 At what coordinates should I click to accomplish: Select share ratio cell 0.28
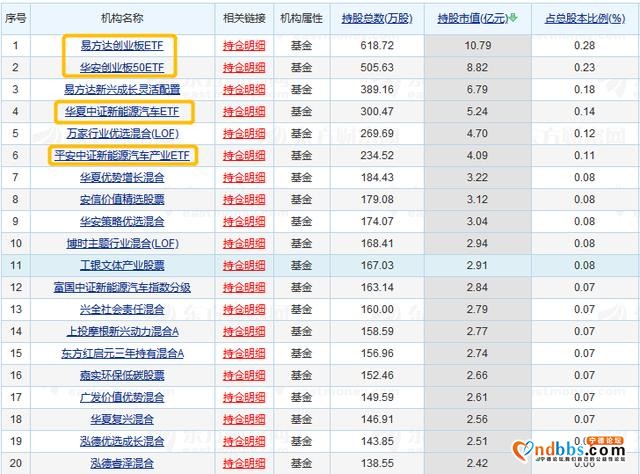(584, 45)
